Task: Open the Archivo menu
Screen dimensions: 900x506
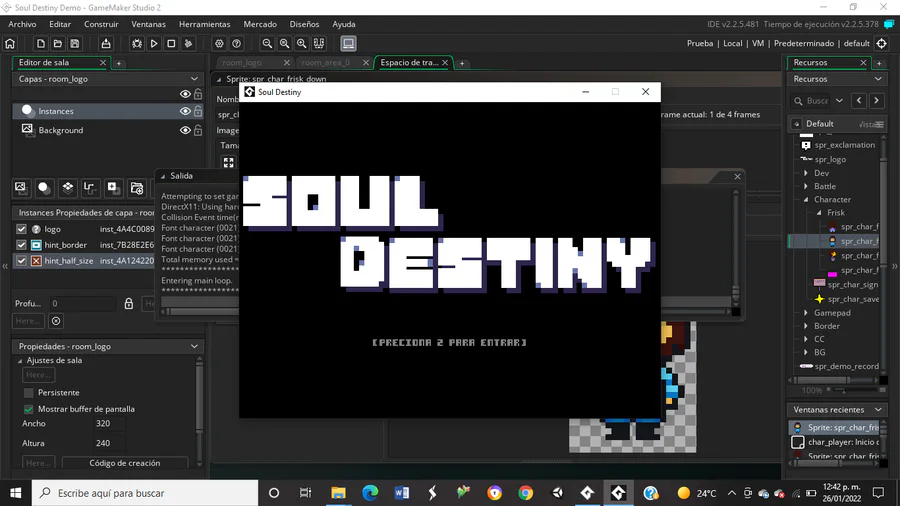Action: pyautogui.click(x=22, y=24)
